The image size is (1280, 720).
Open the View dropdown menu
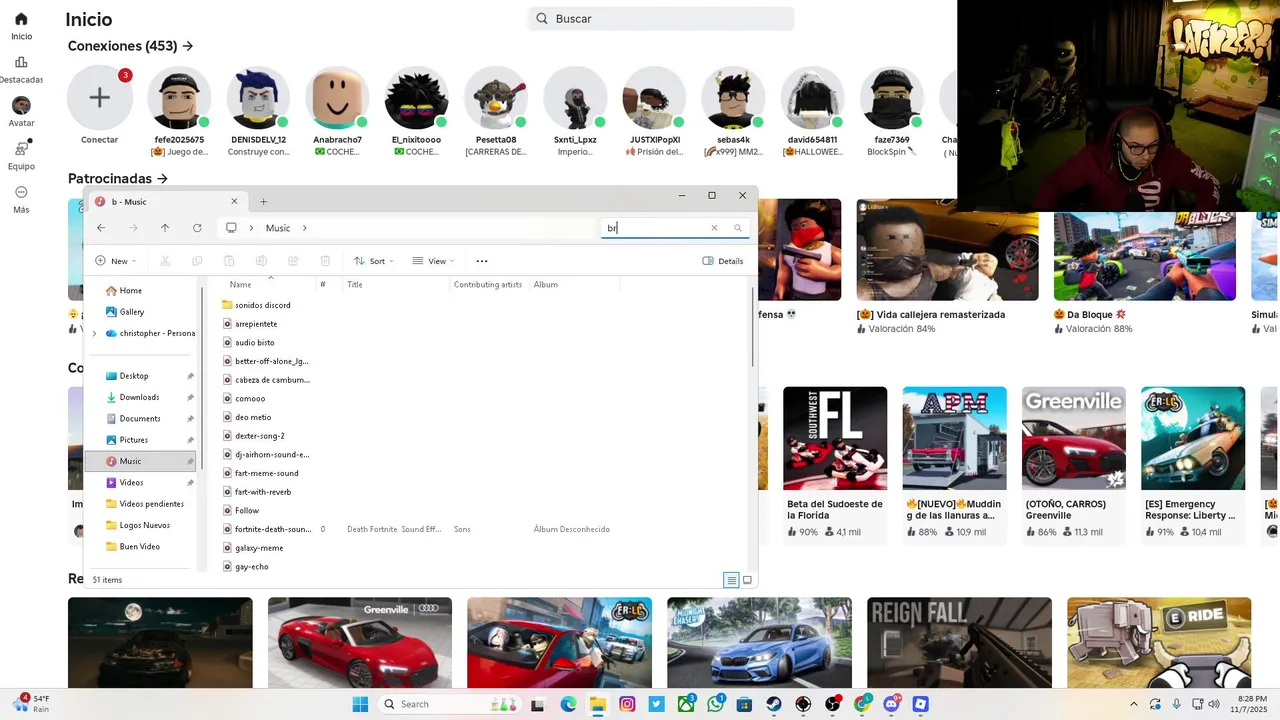click(434, 261)
